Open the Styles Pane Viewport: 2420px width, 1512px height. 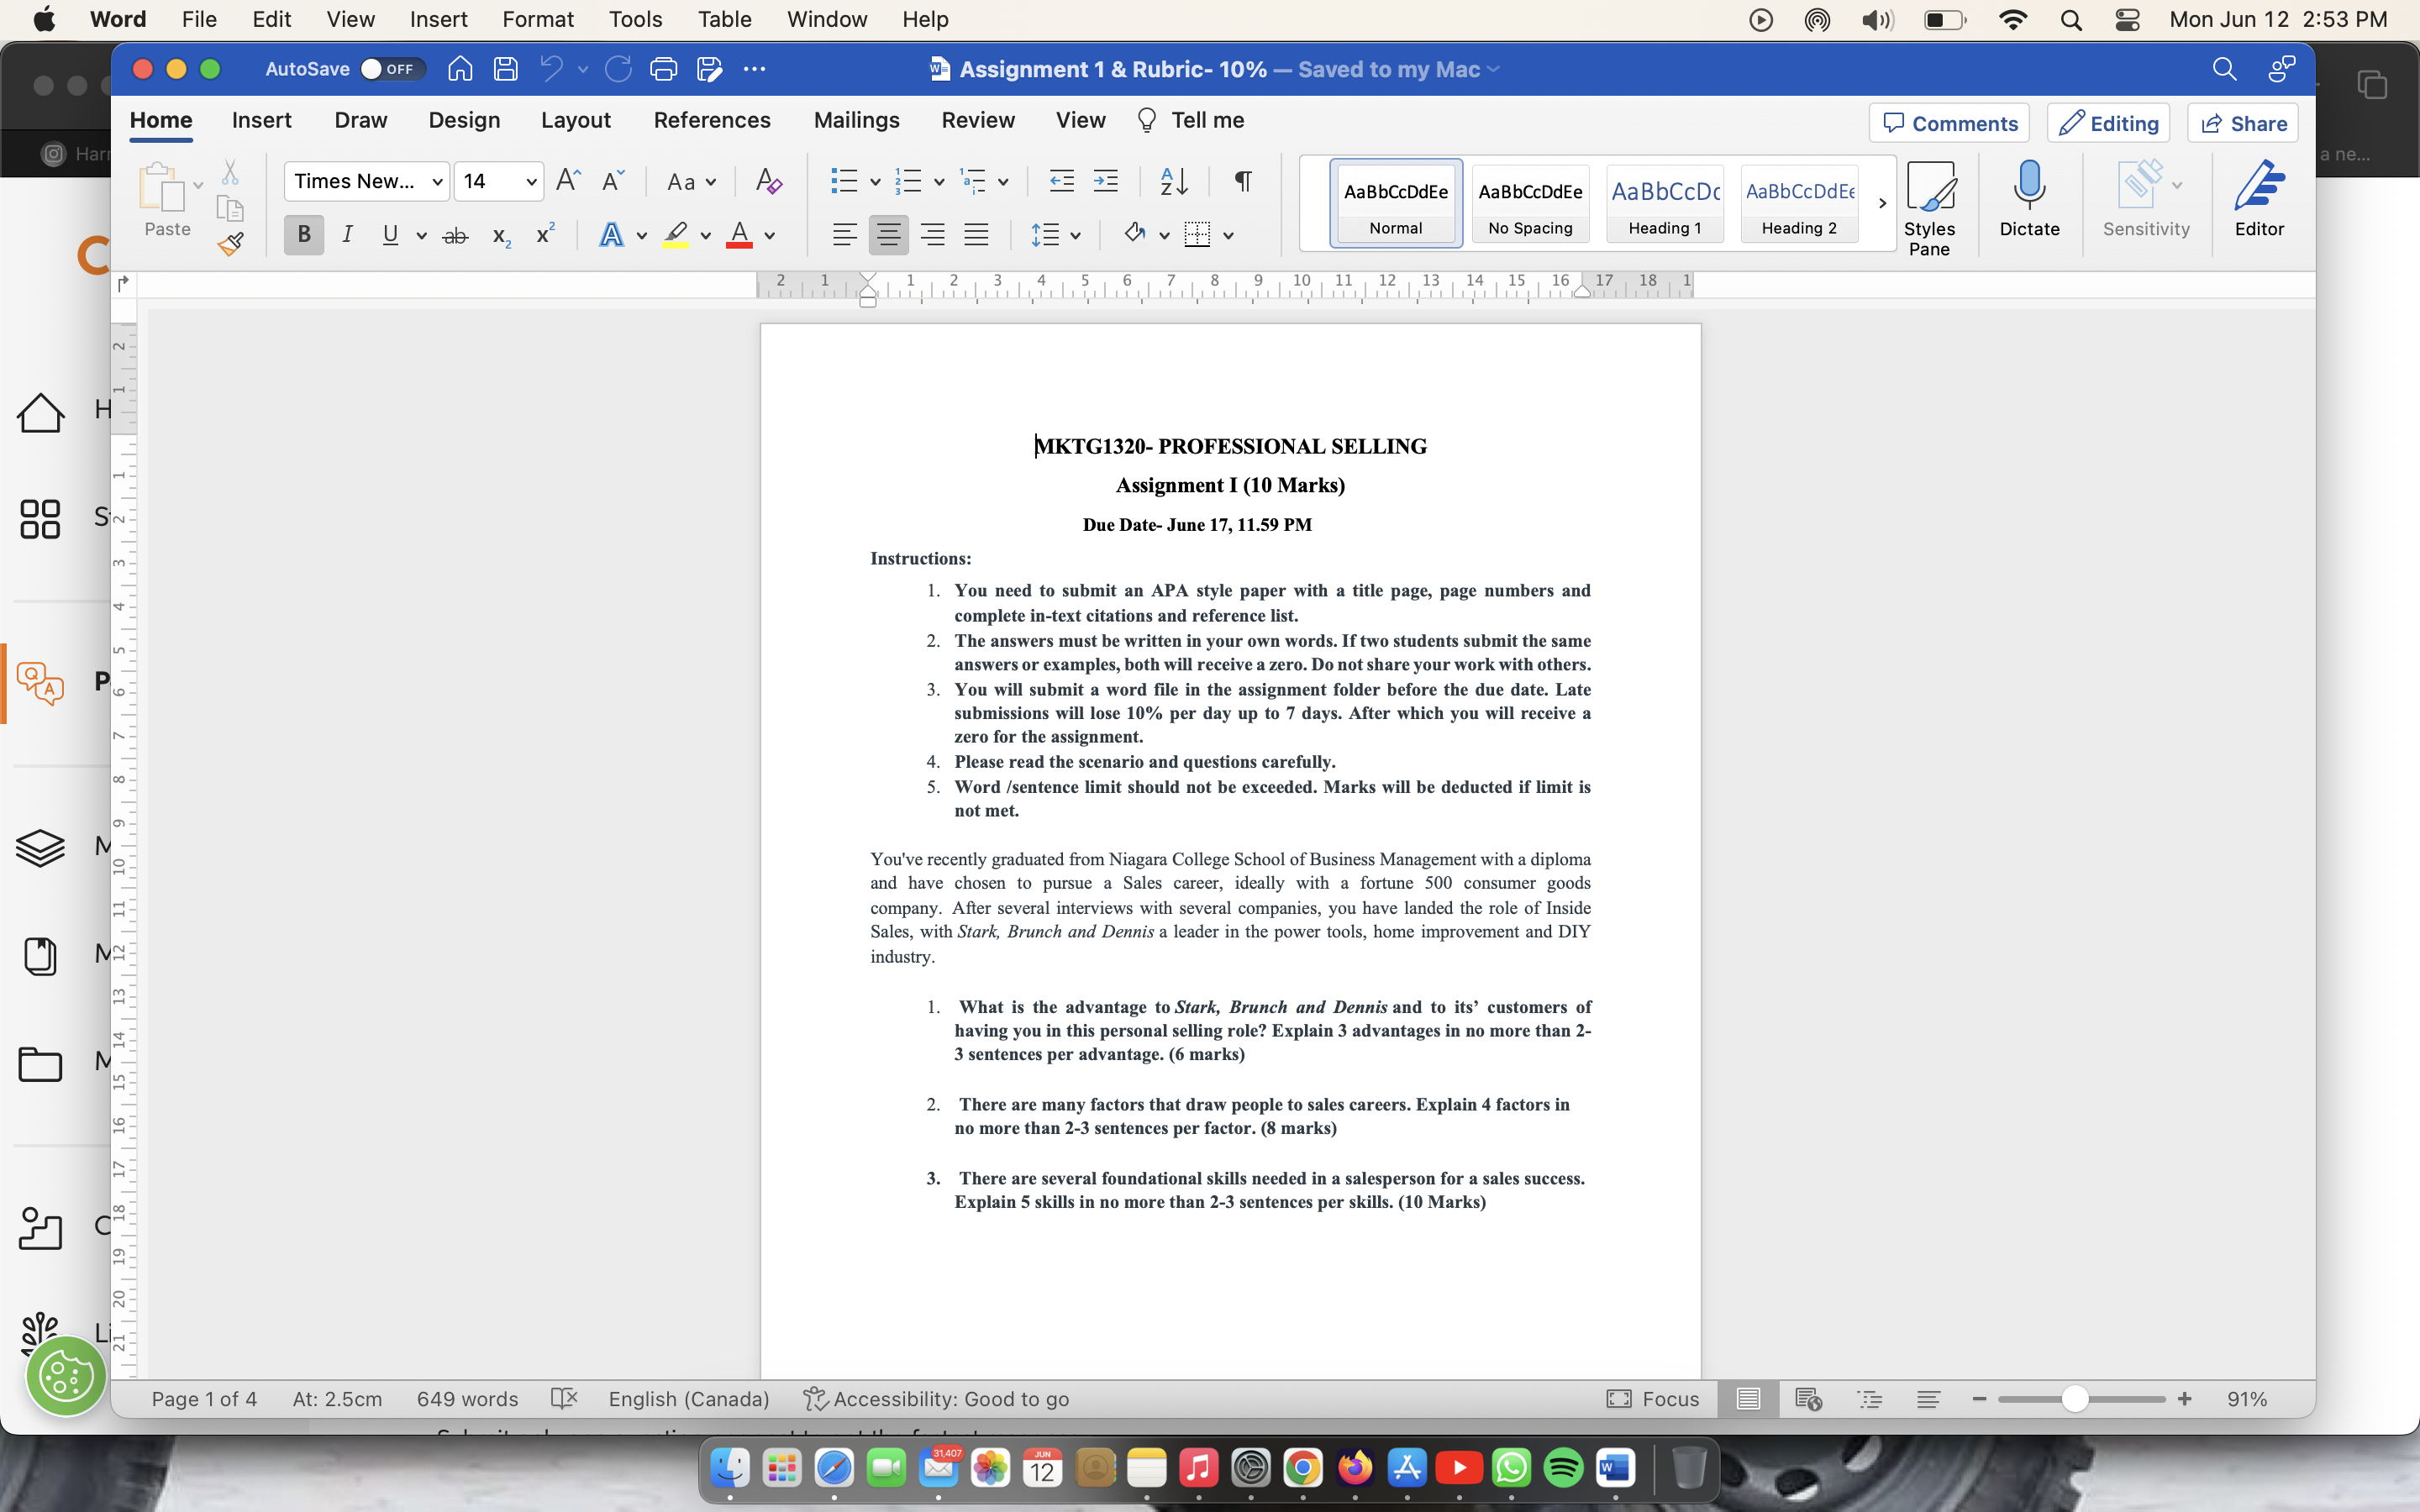click(x=1930, y=208)
